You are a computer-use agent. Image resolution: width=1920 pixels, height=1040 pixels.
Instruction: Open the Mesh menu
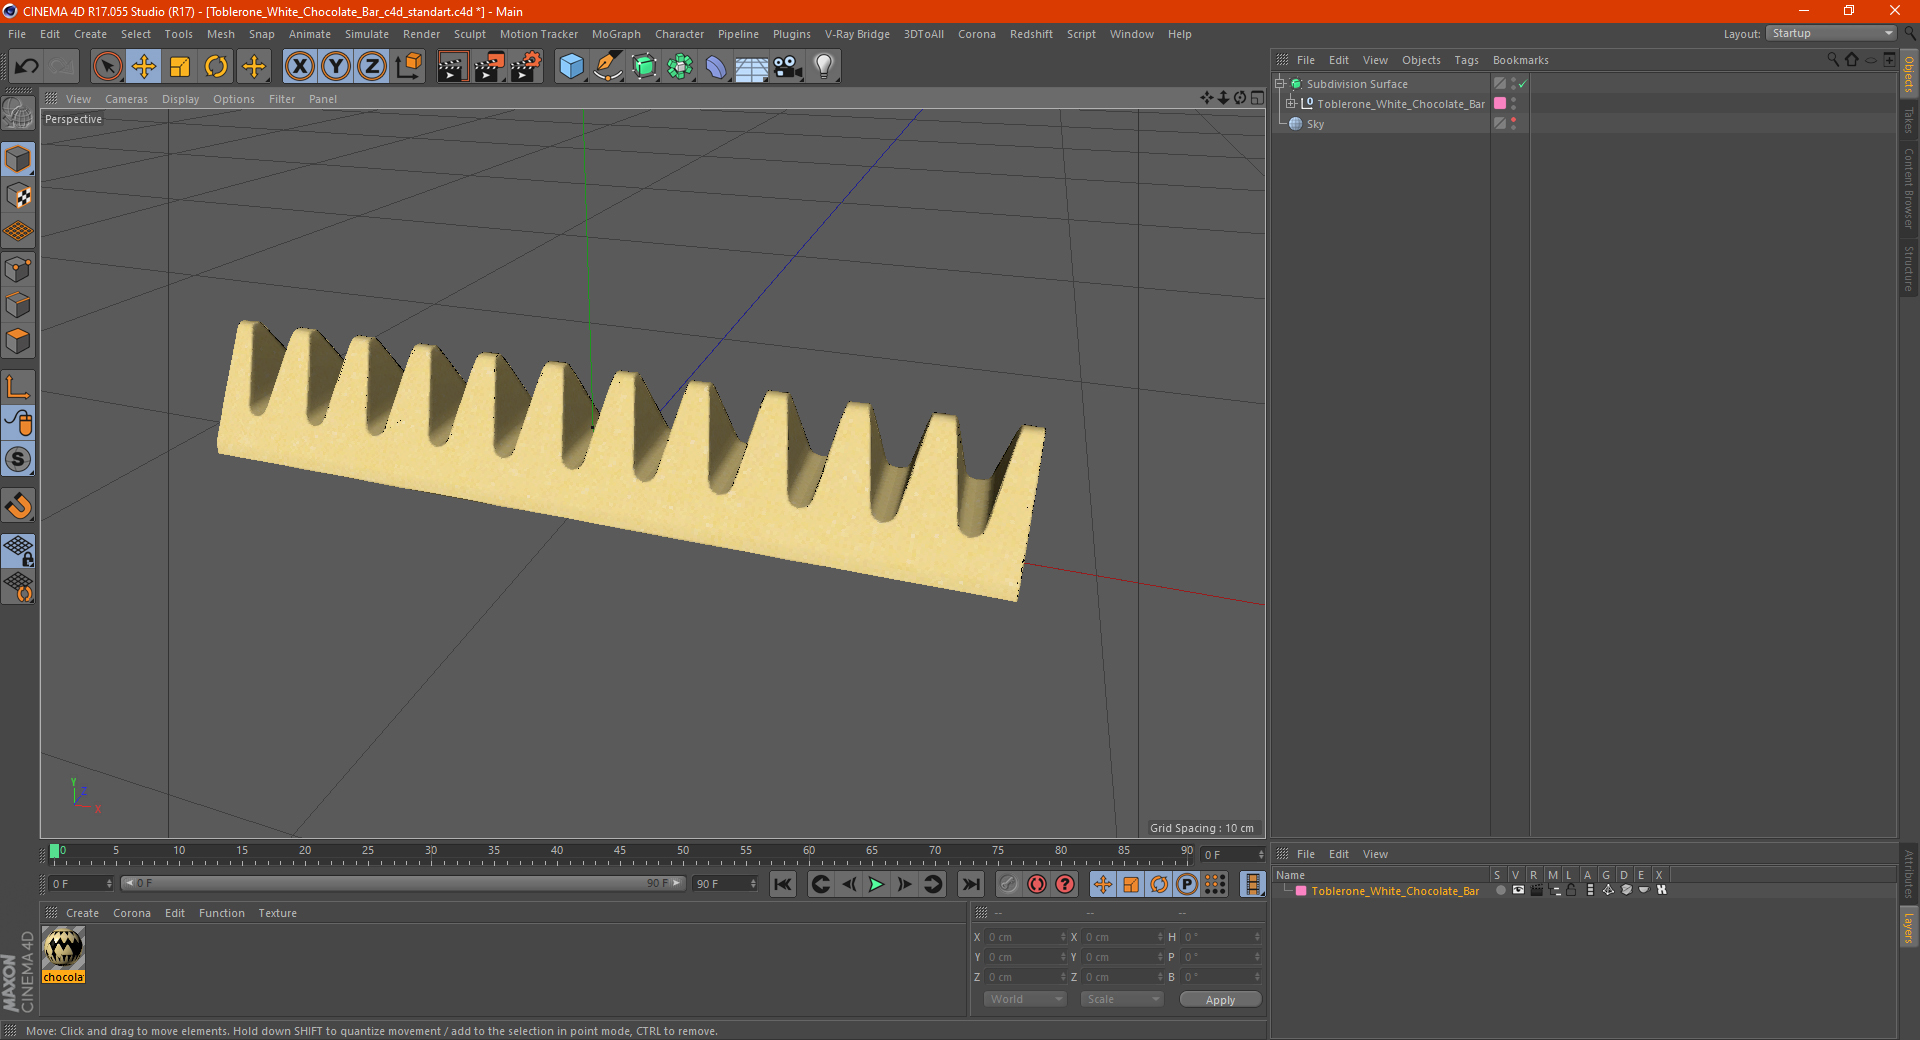[x=220, y=34]
